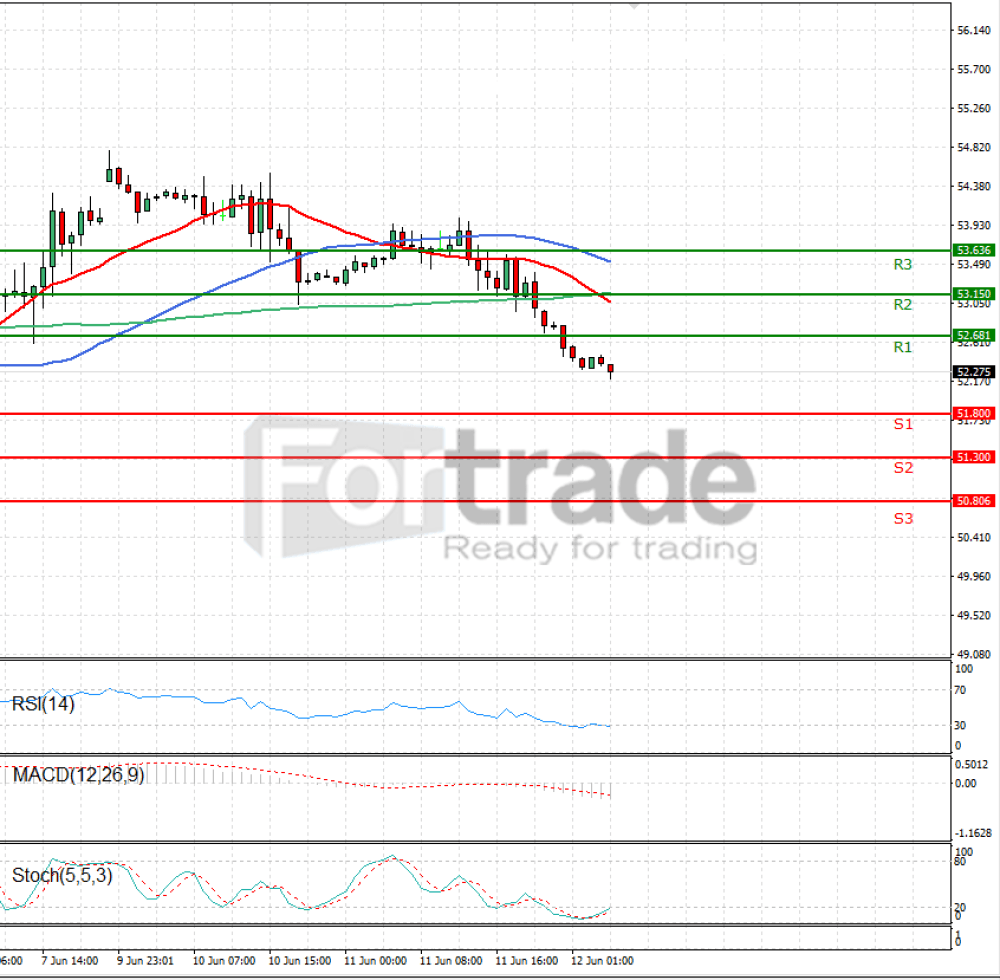Click the -1.1628 MACD scale value
The image size is (1000, 980).
point(973,833)
